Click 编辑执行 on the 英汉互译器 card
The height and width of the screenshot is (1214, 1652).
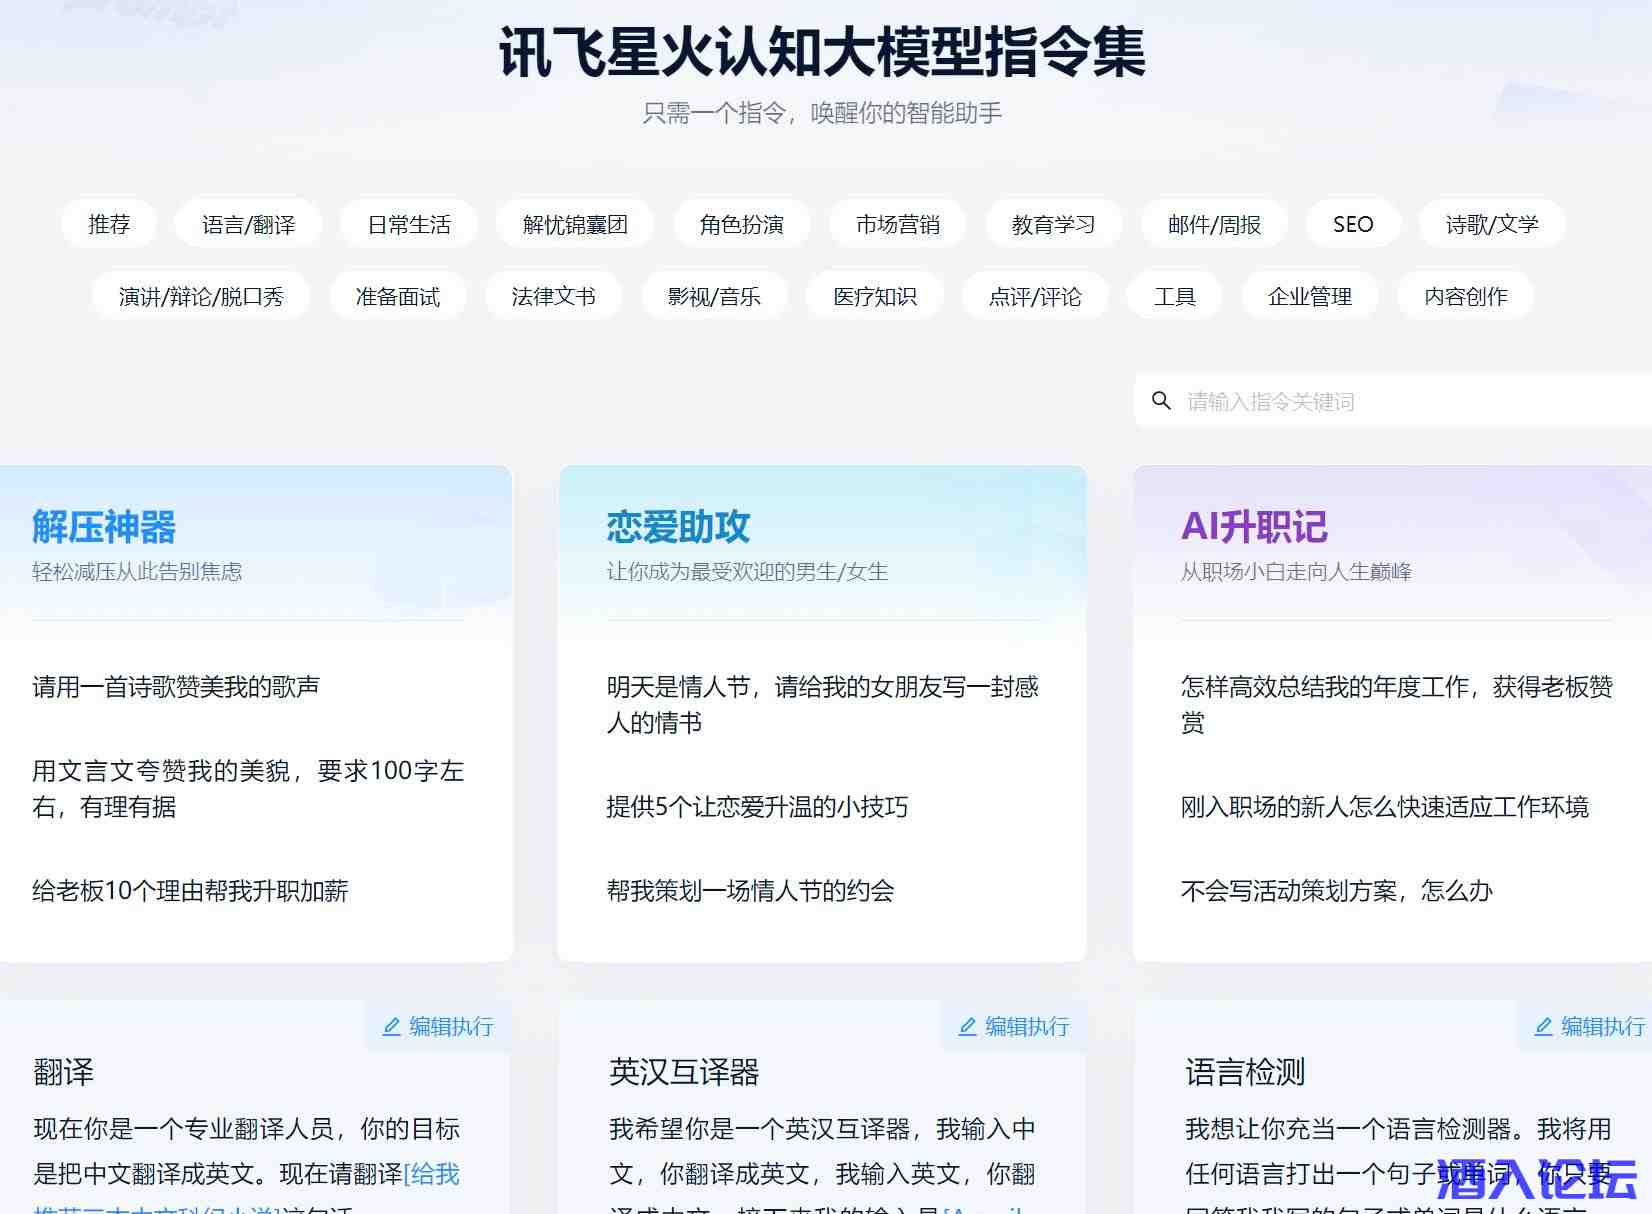(x=1014, y=1027)
